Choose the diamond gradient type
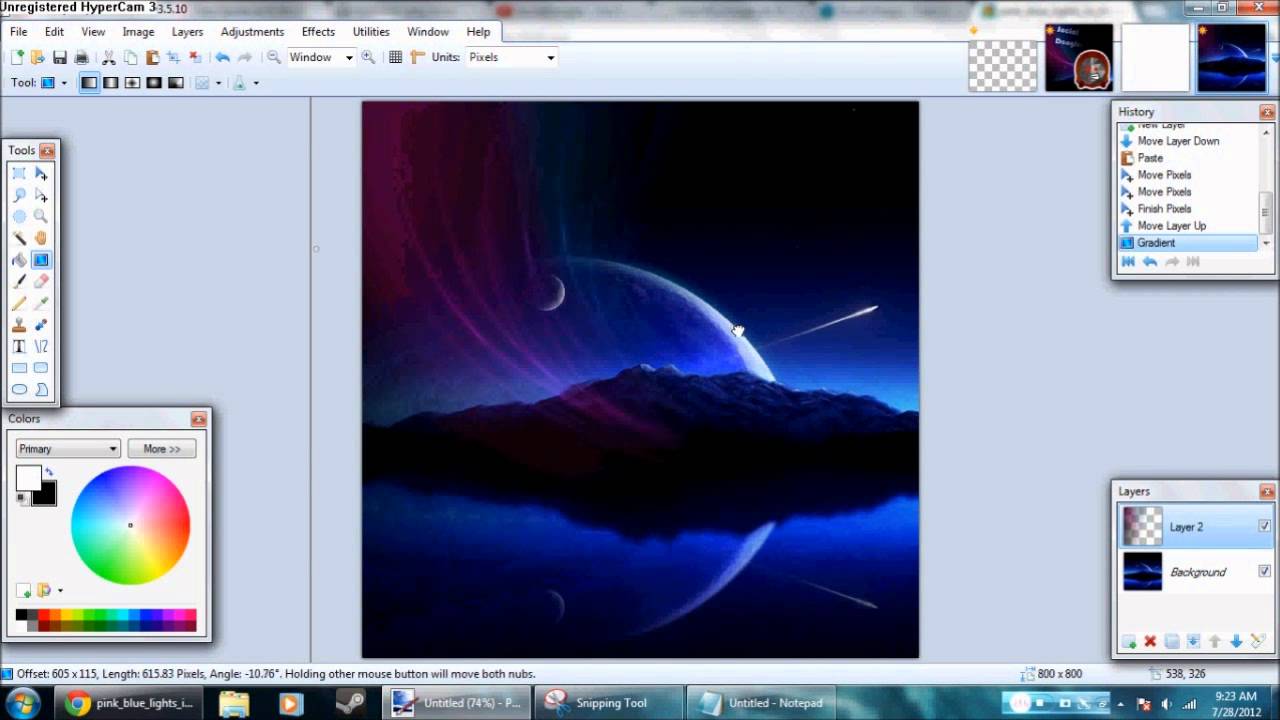1280x720 pixels. pos(132,83)
